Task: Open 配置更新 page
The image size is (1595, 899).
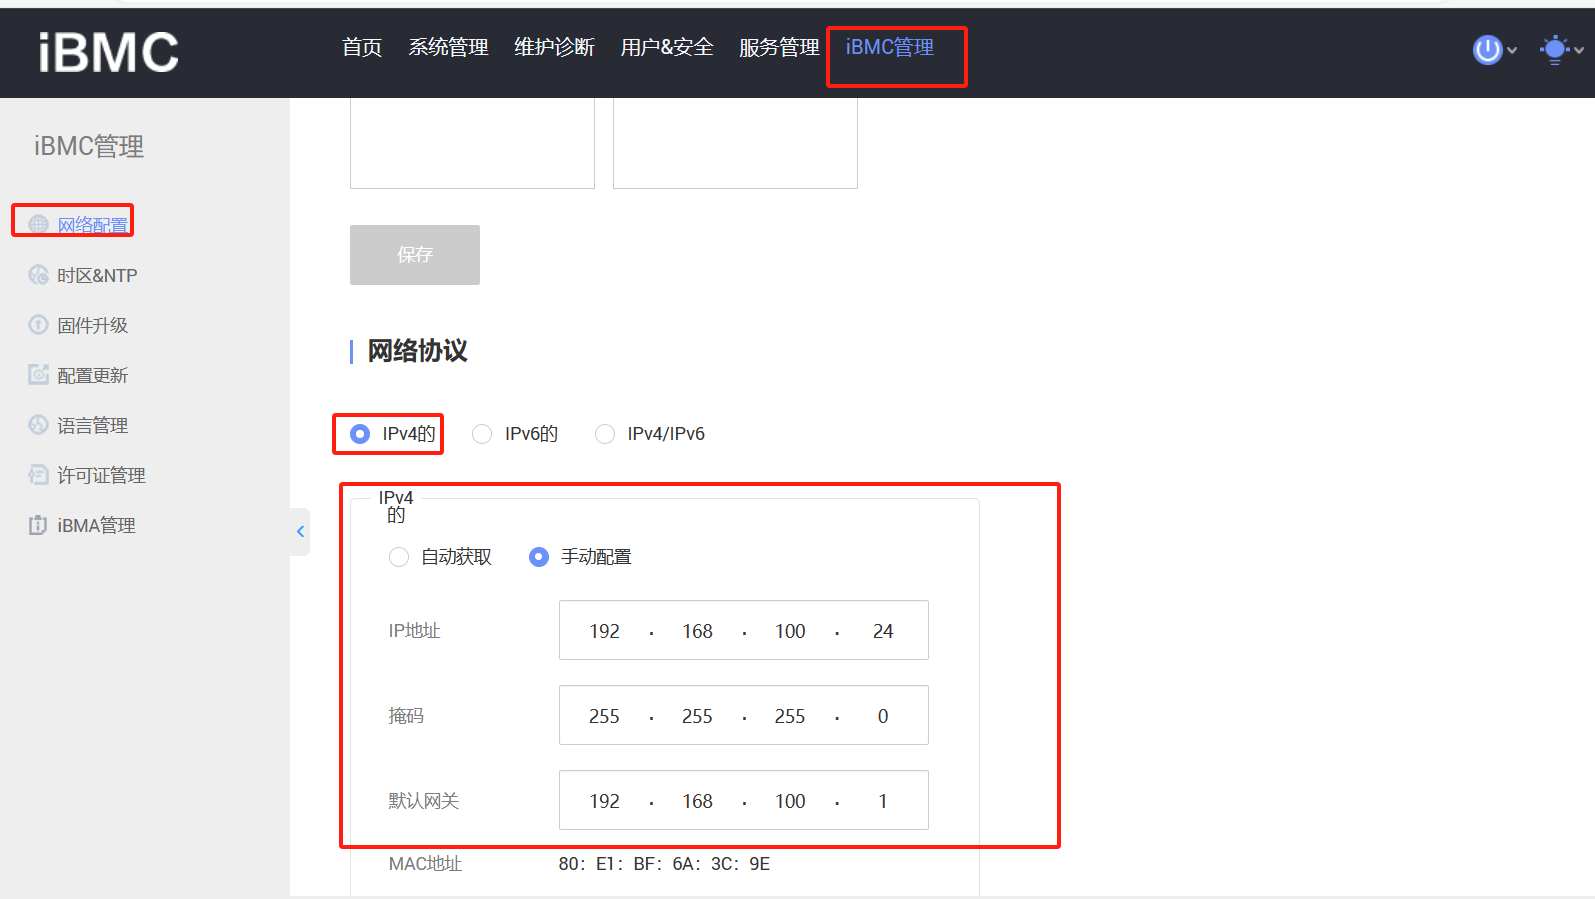Action: (x=93, y=375)
